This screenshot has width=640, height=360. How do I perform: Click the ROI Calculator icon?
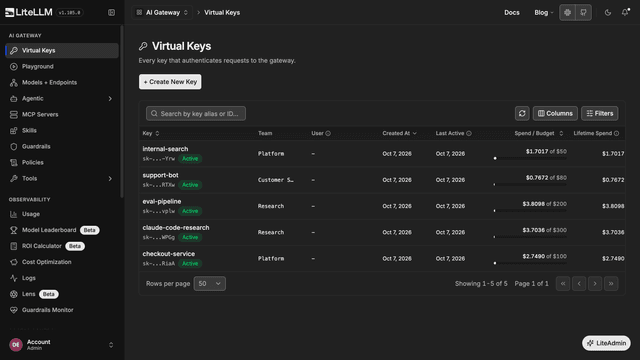point(13,246)
